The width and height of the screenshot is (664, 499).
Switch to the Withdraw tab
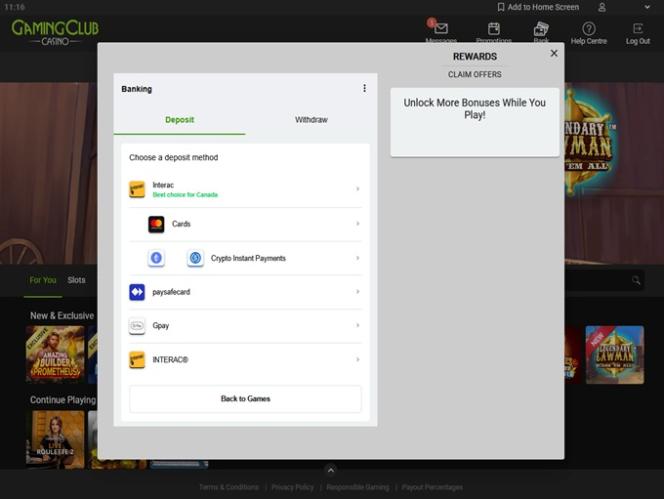[311, 120]
